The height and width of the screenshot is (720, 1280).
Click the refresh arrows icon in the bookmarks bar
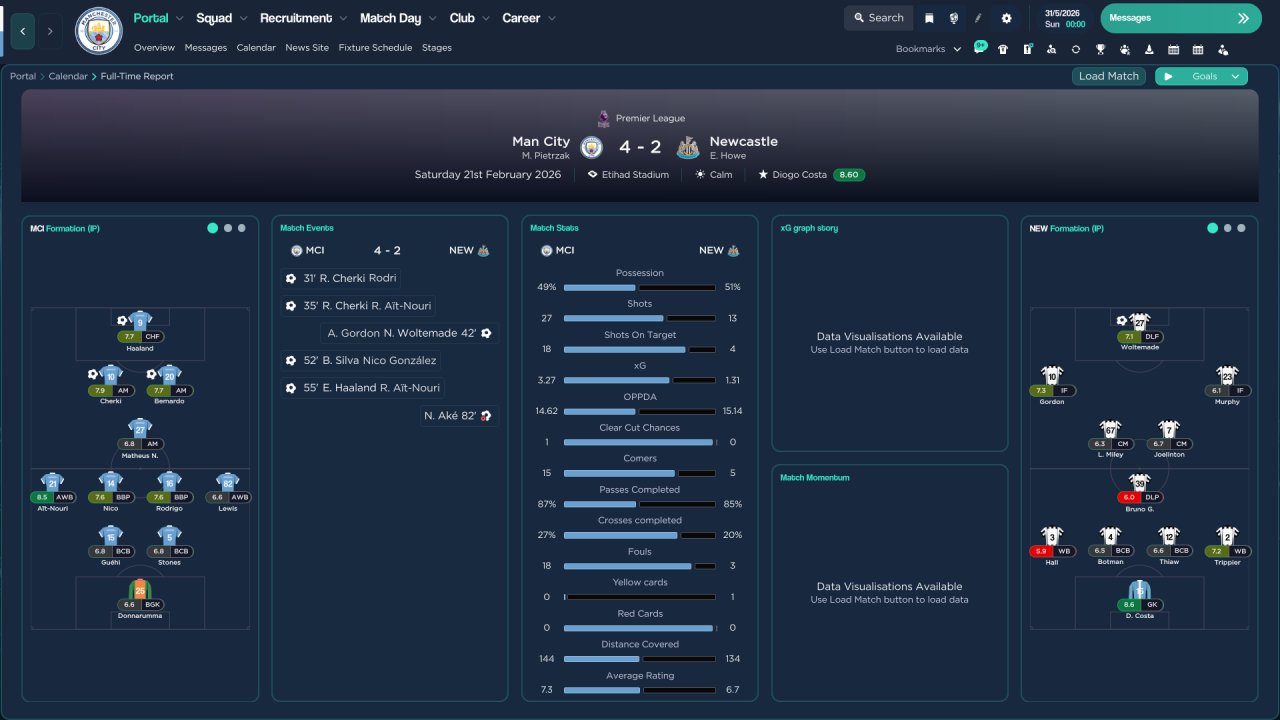point(1075,49)
